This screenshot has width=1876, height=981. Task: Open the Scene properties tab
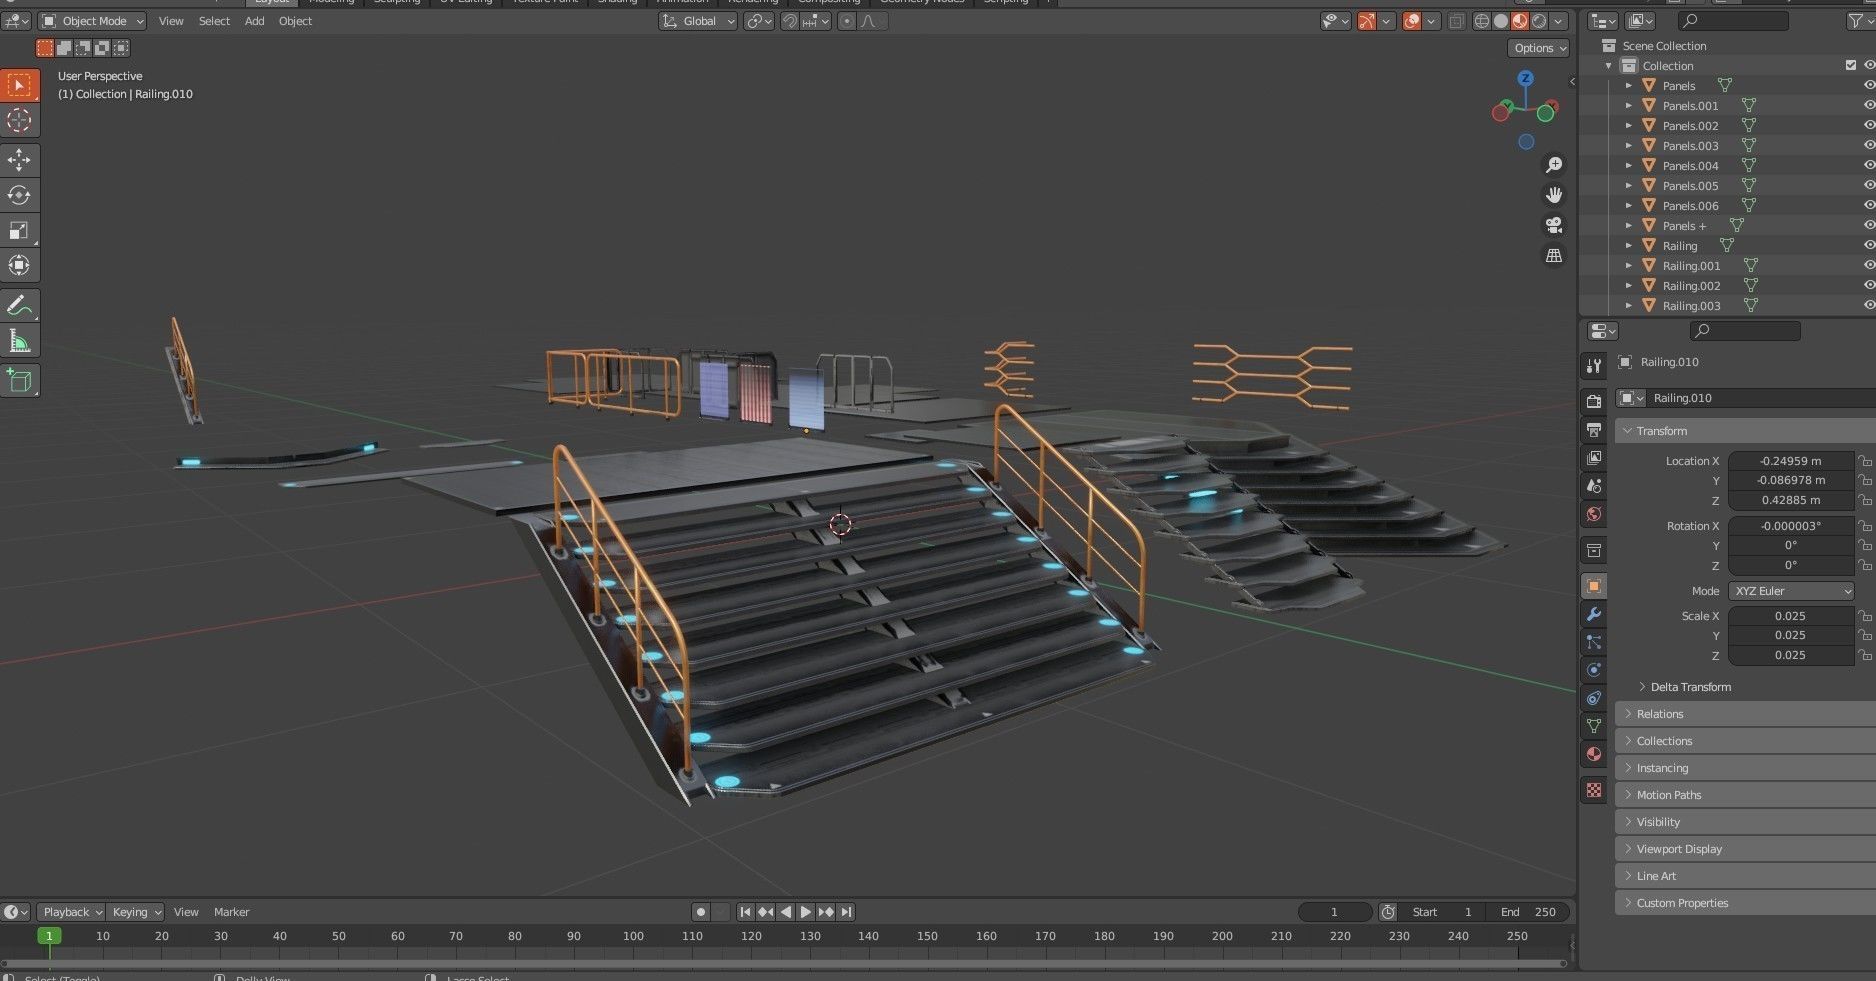pos(1594,485)
